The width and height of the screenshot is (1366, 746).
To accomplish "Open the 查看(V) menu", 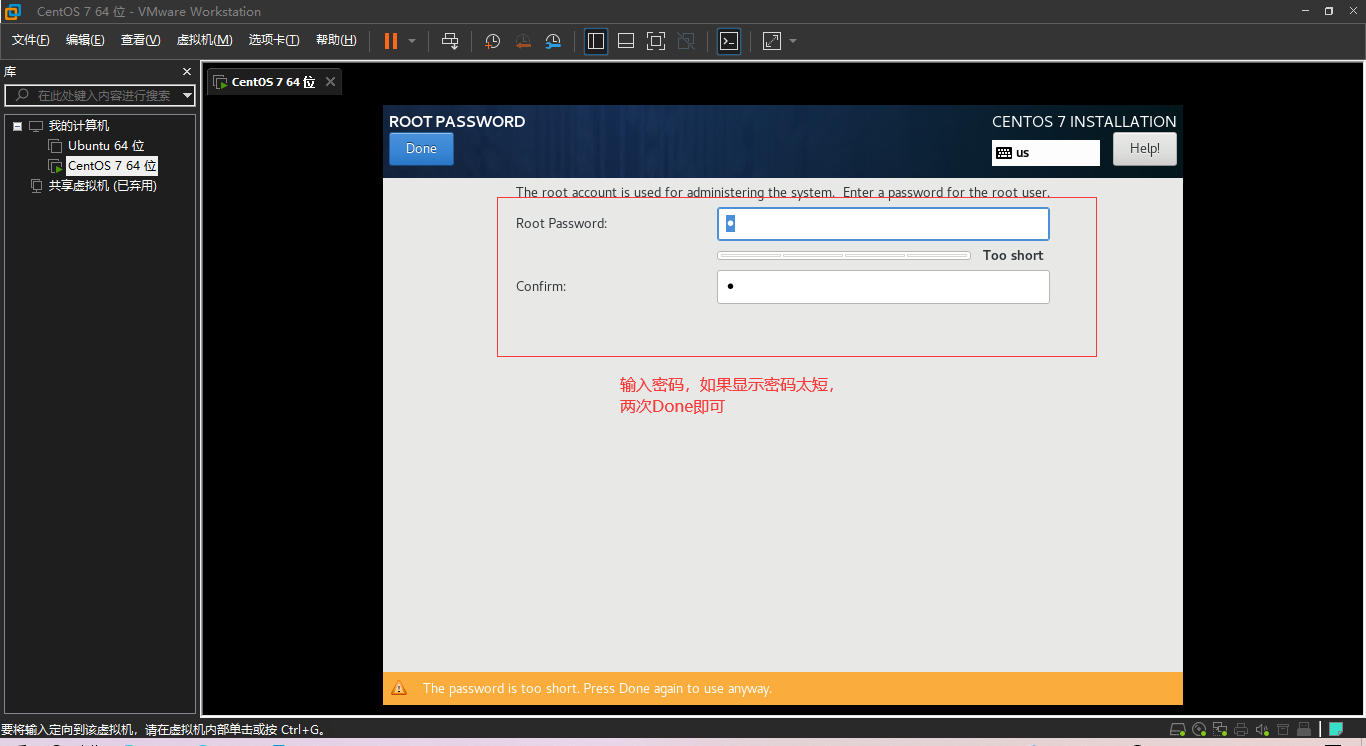I will 140,40.
